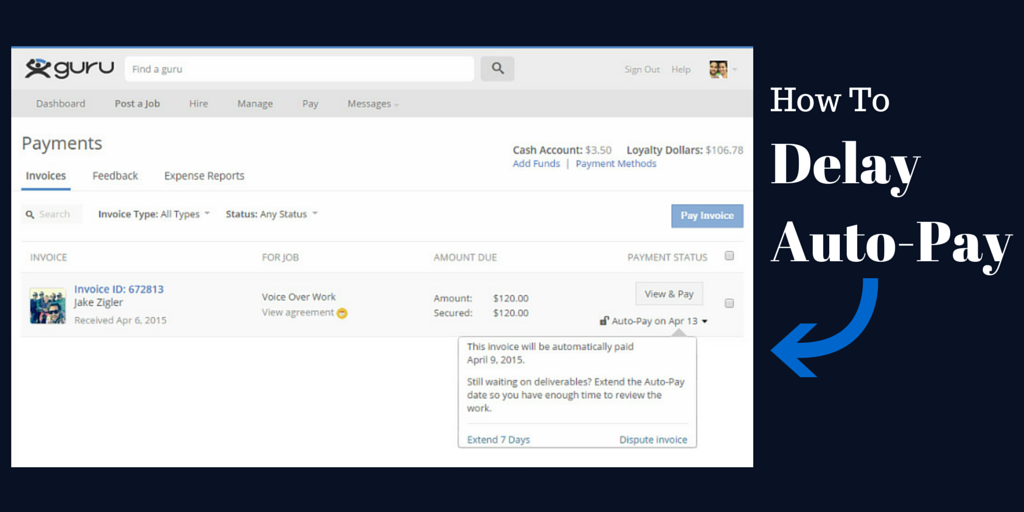Click Extend 7 Days link
Viewport: 1024px width, 512px height.
[x=499, y=440]
